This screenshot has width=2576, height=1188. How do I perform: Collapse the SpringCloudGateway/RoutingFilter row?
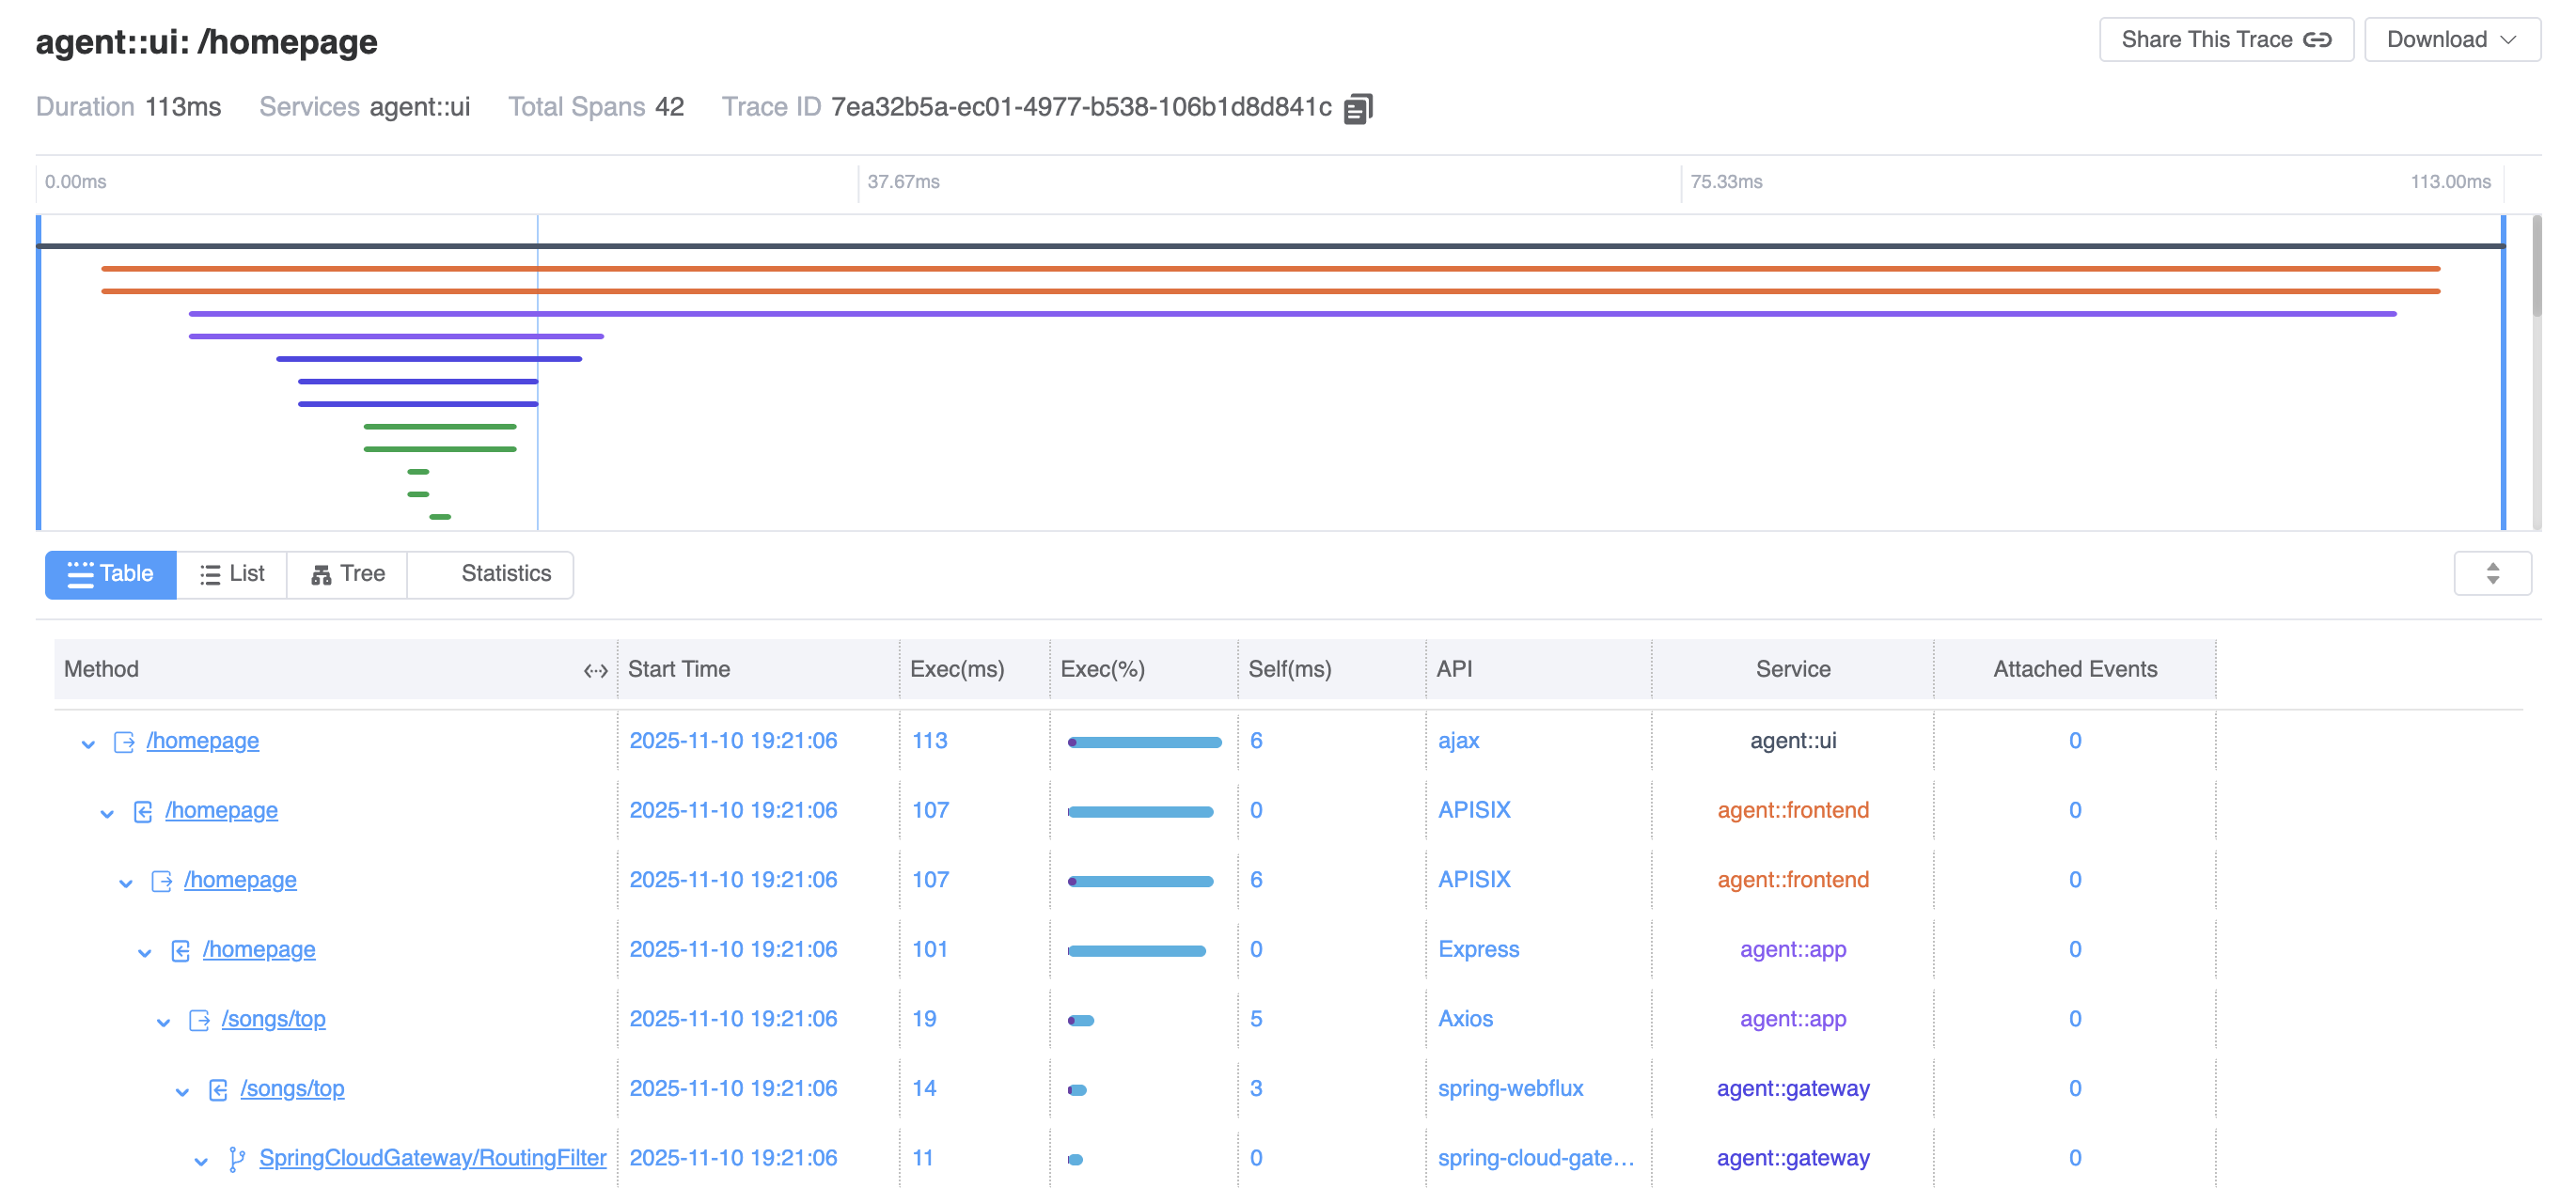(x=201, y=1160)
